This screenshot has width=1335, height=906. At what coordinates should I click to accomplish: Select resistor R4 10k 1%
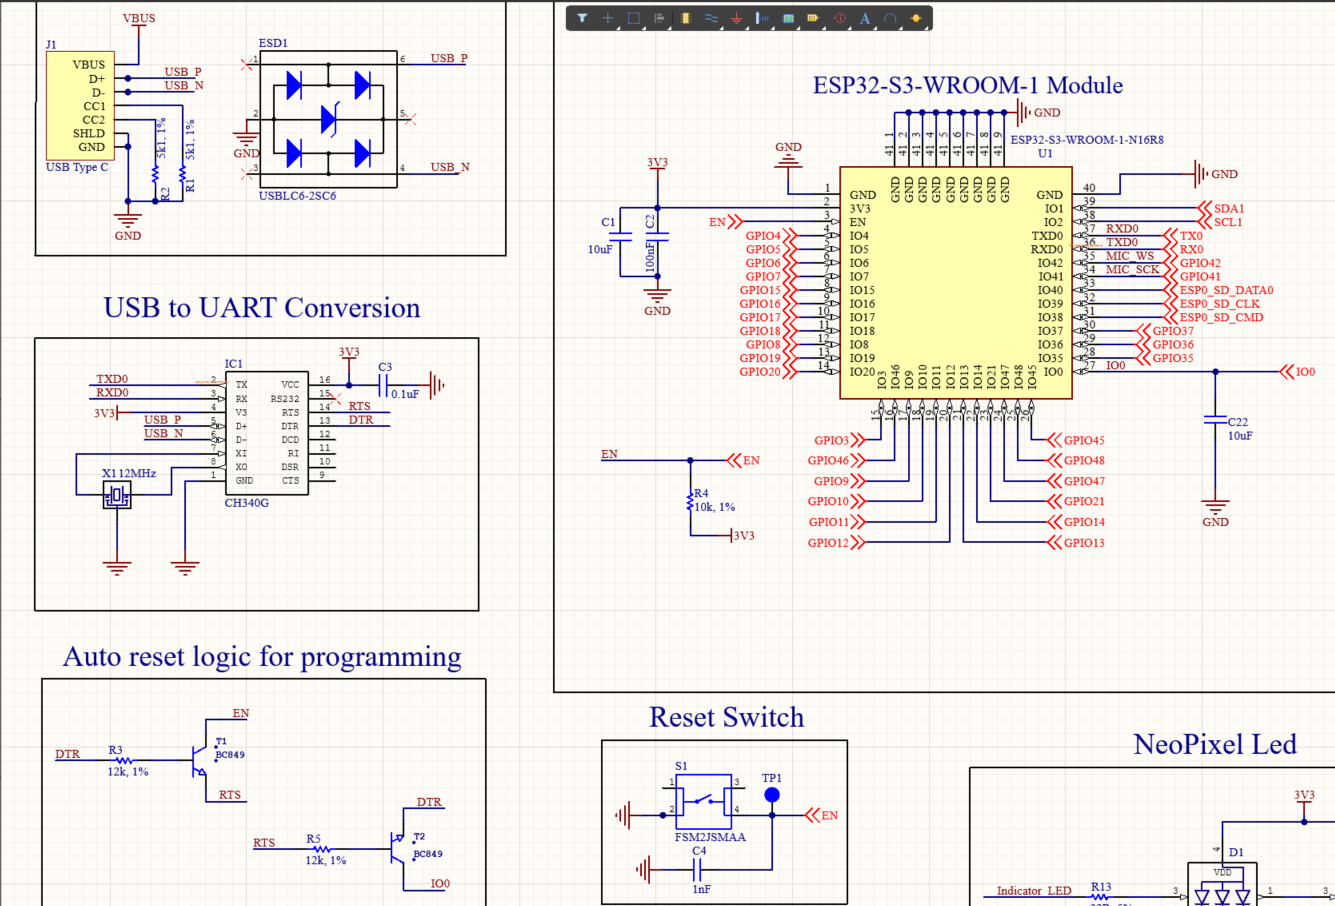click(690, 500)
